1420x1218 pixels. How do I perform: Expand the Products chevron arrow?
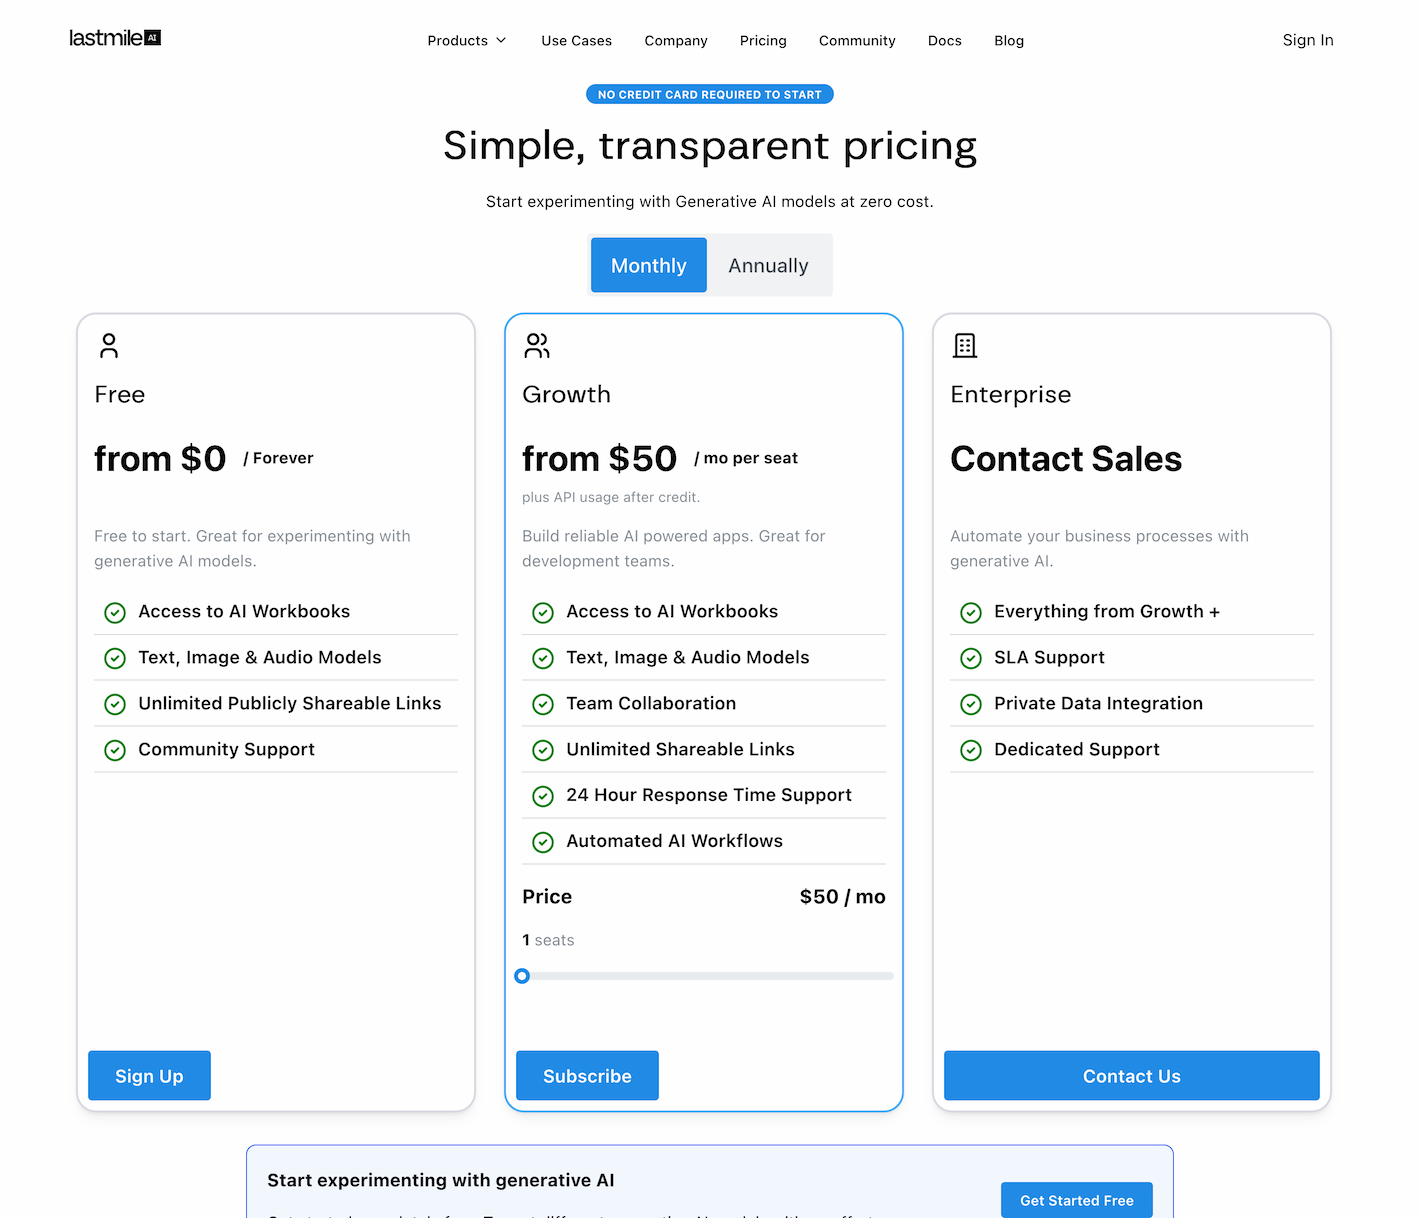click(501, 41)
